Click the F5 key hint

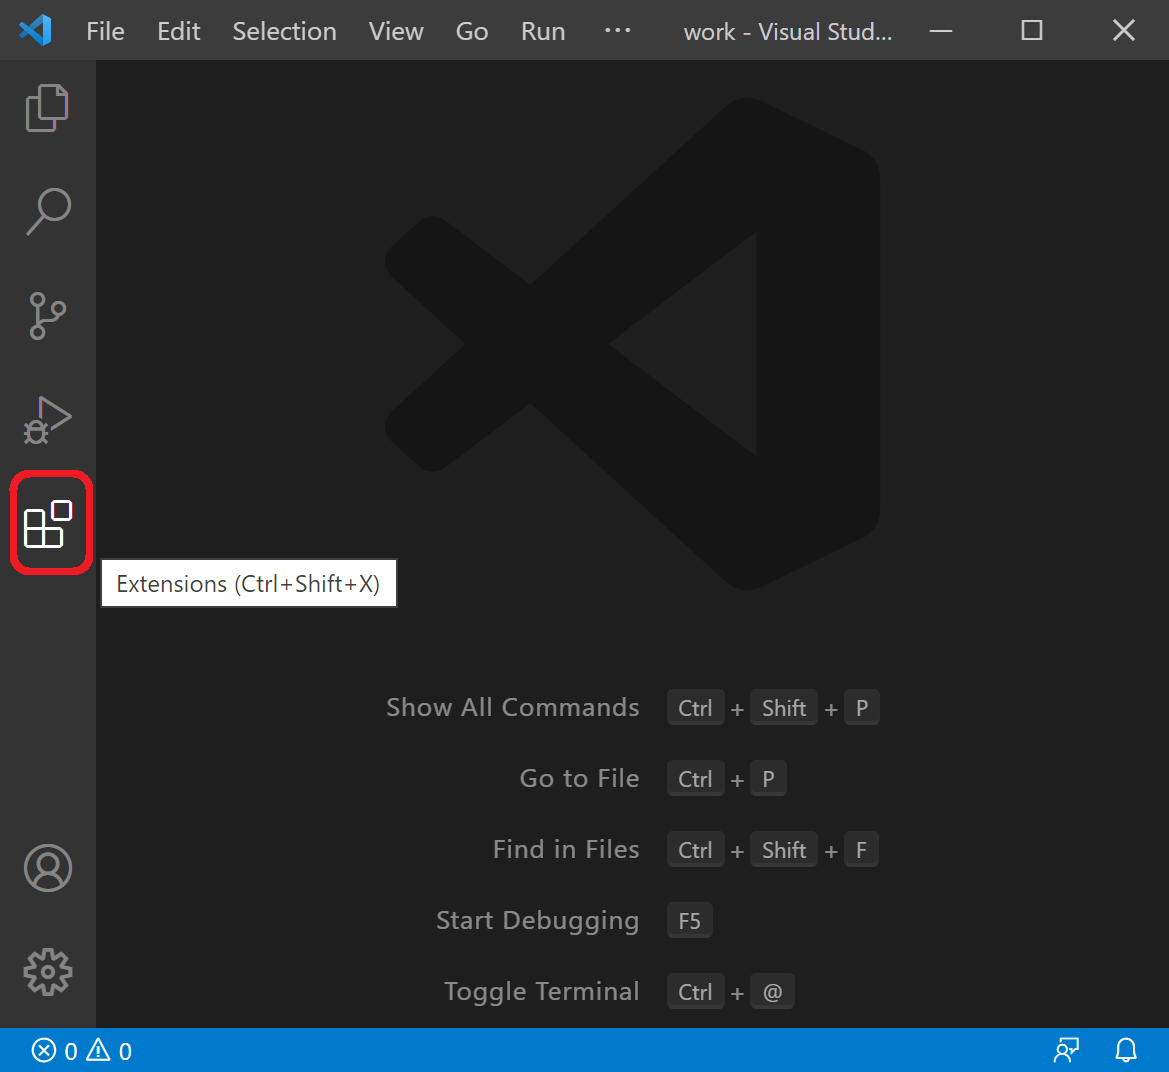690,921
